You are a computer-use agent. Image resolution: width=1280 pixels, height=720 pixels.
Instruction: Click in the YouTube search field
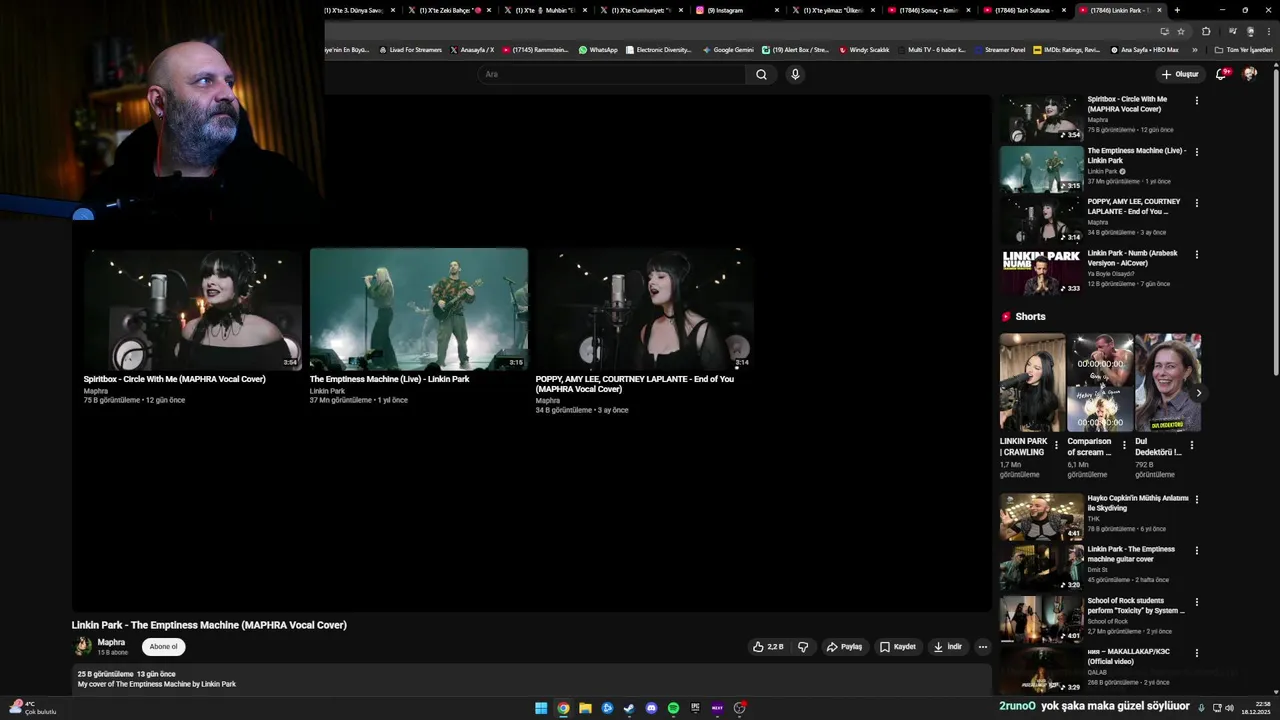[611, 74]
